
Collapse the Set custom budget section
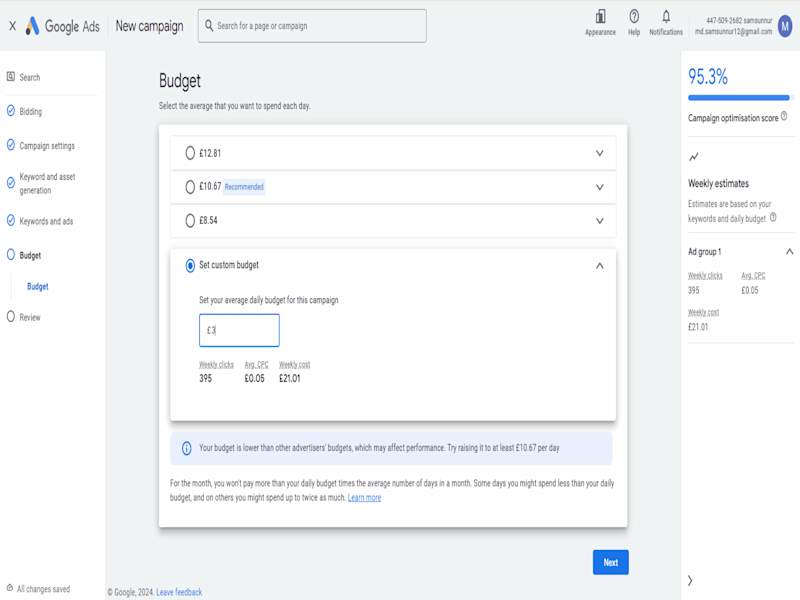coord(599,265)
